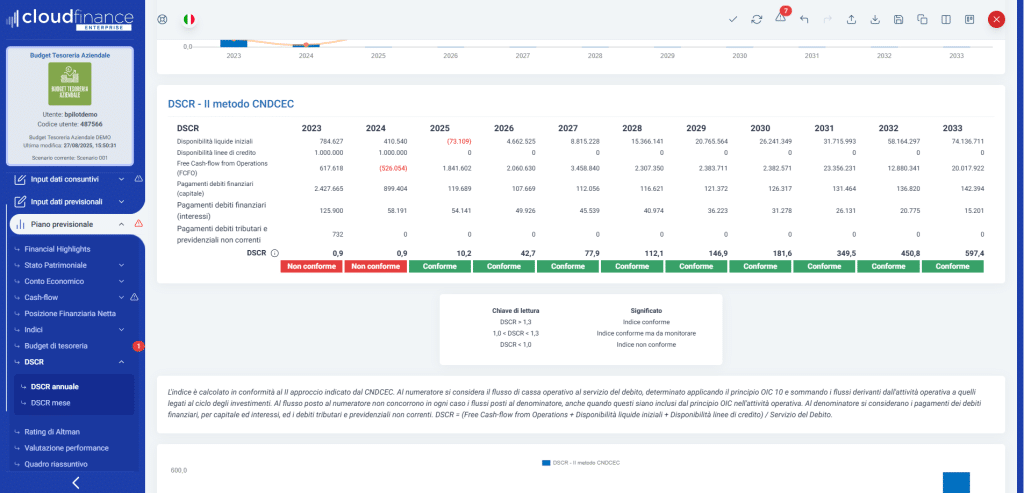Viewport: 1024px width, 493px height.
Task: Click the Italian flag language selector
Action: pos(189,19)
